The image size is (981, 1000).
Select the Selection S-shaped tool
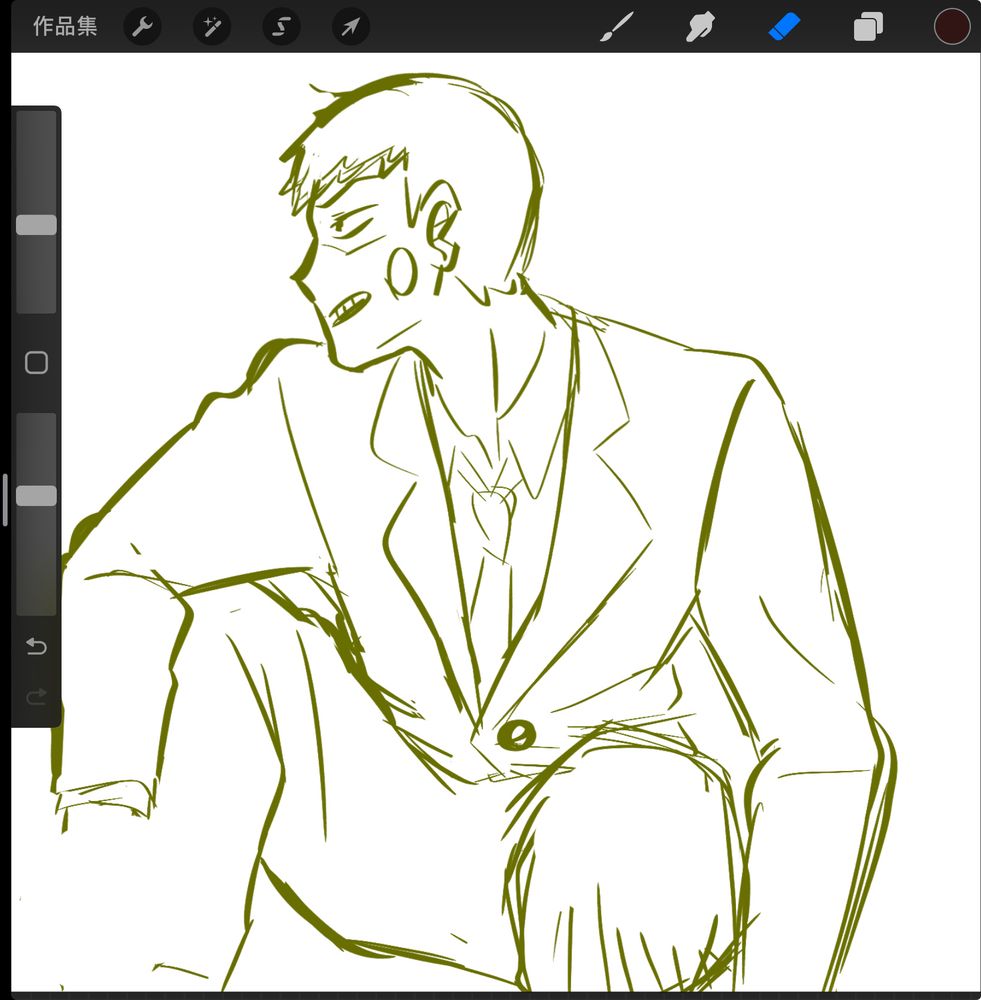pos(281,27)
